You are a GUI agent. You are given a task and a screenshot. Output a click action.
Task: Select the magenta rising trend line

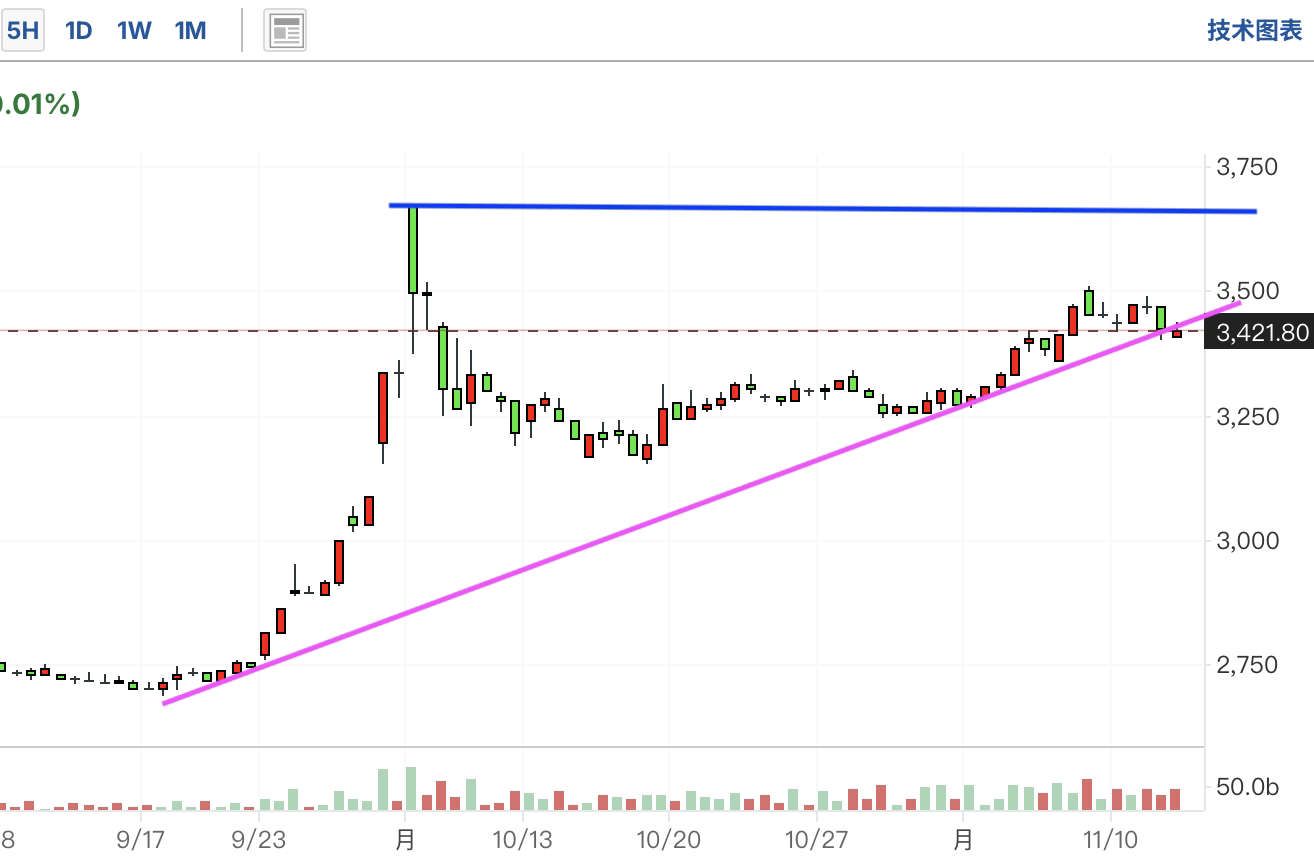click(700, 503)
